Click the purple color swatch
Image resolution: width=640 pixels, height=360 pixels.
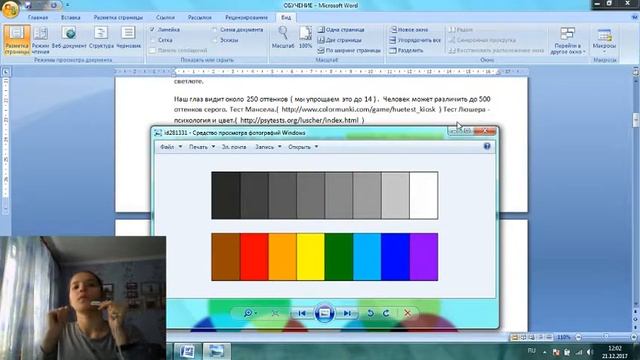pyautogui.click(x=424, y=257)
